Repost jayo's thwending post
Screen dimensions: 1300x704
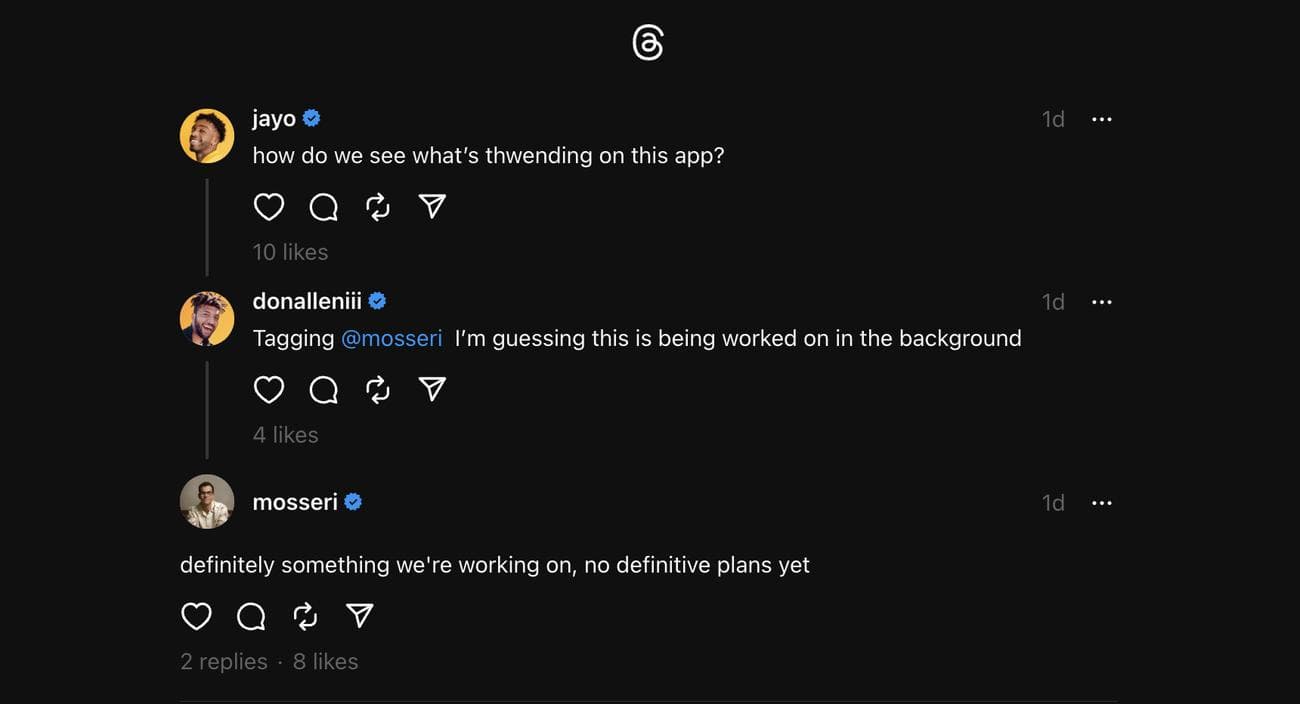click(377, 207)
